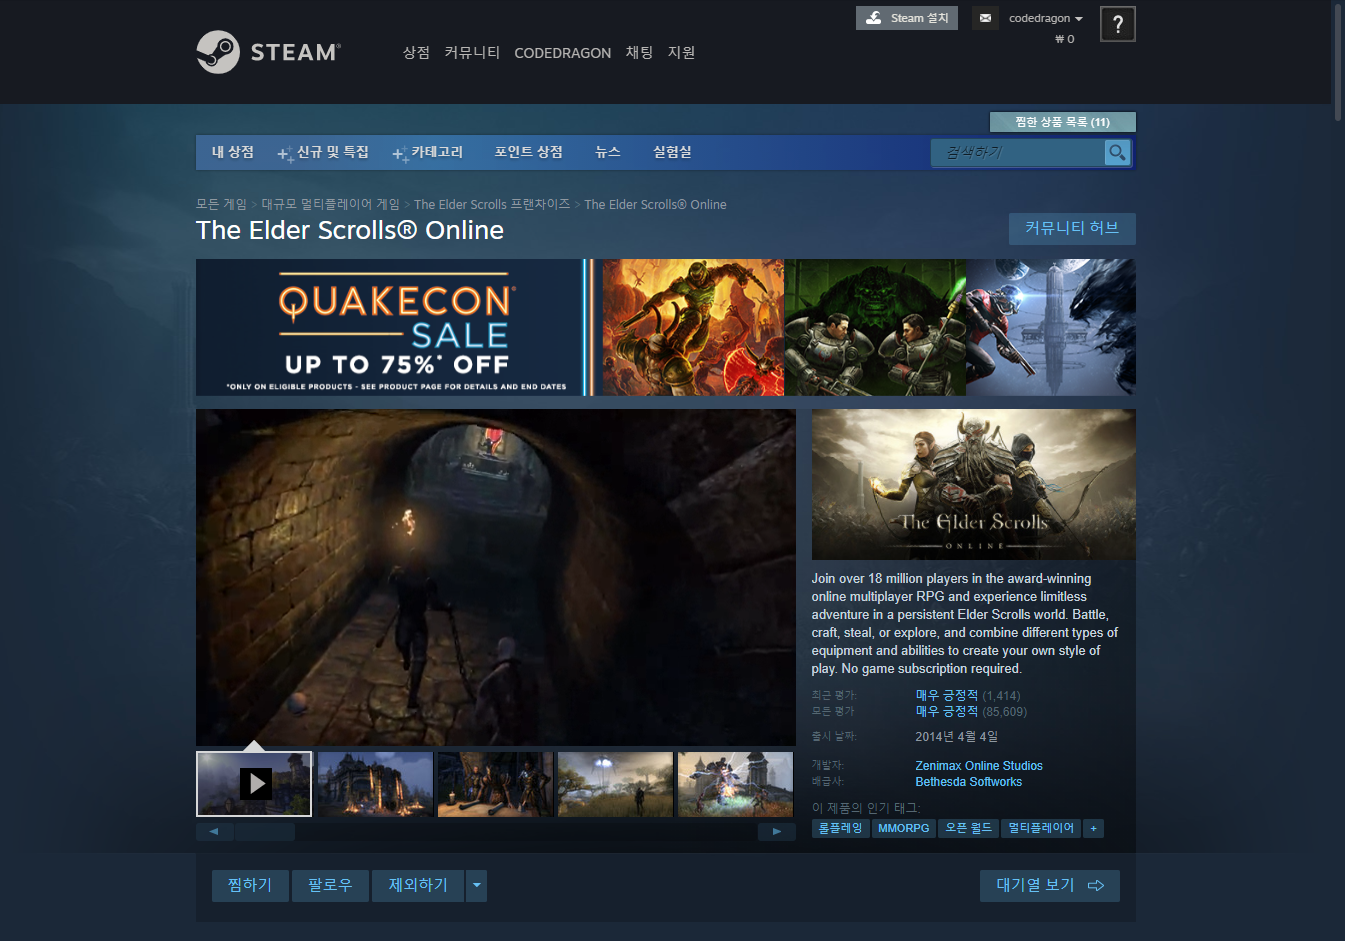Click 찜하기 wishlist button
Image resolution: width=1345 pixels, height=941 pixels.
click(250, 885)
